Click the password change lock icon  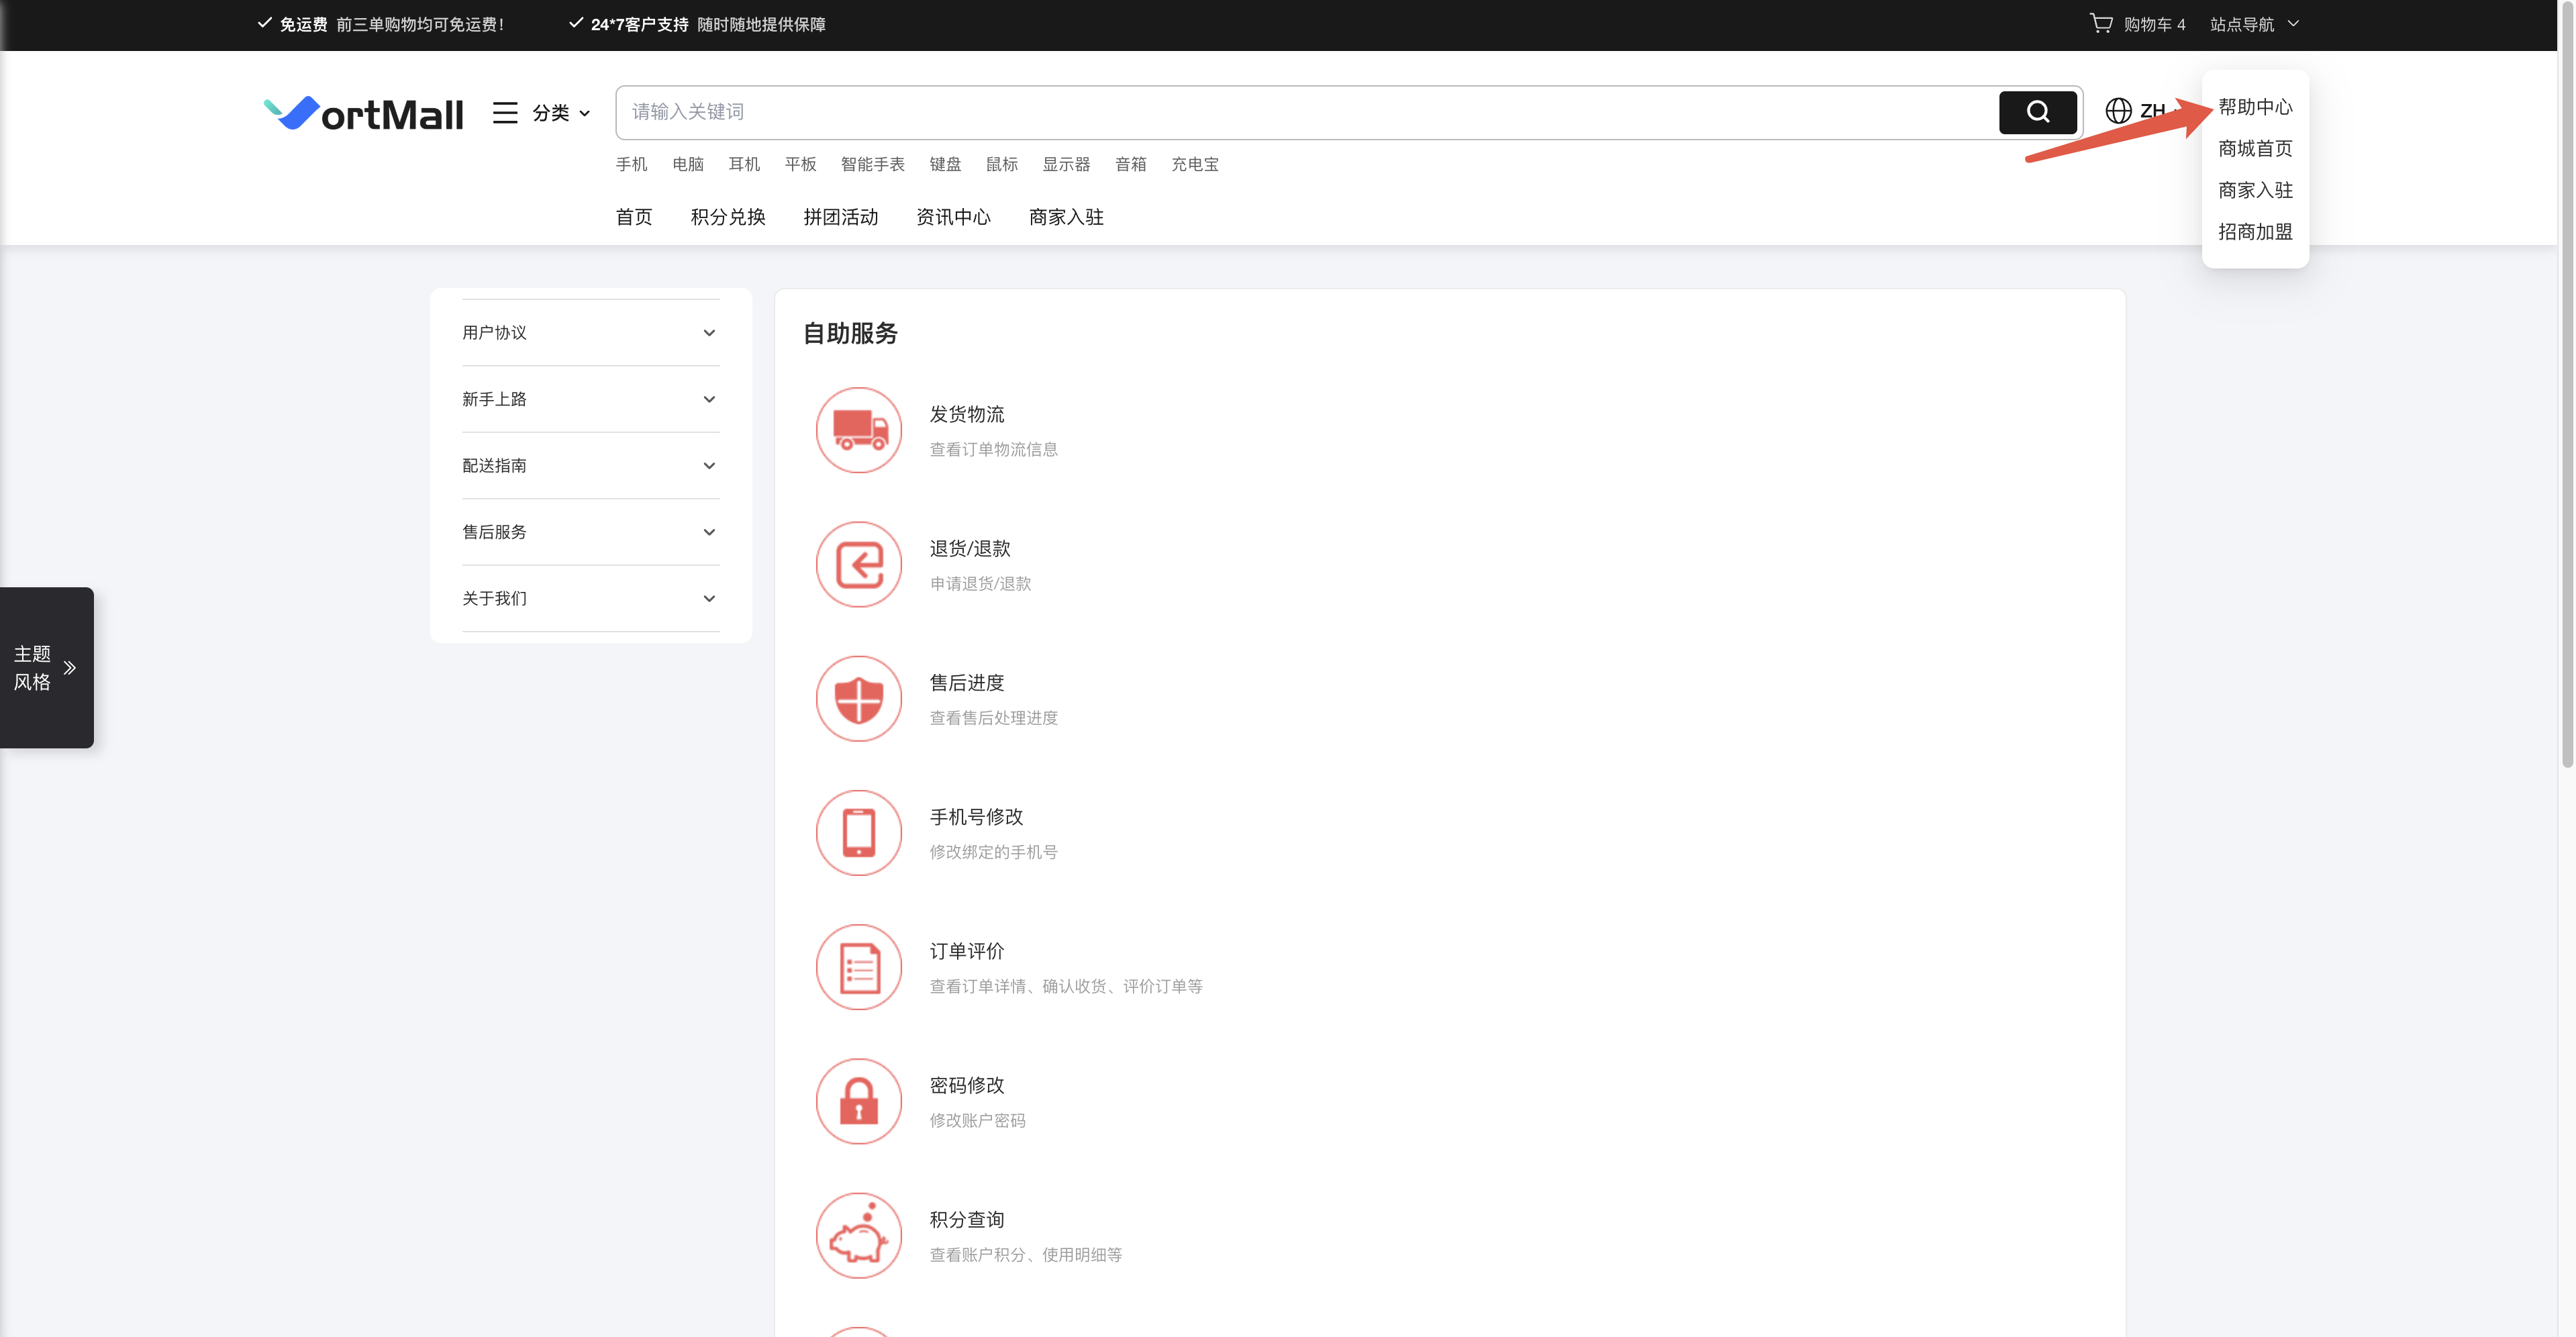click(858, 1101)
